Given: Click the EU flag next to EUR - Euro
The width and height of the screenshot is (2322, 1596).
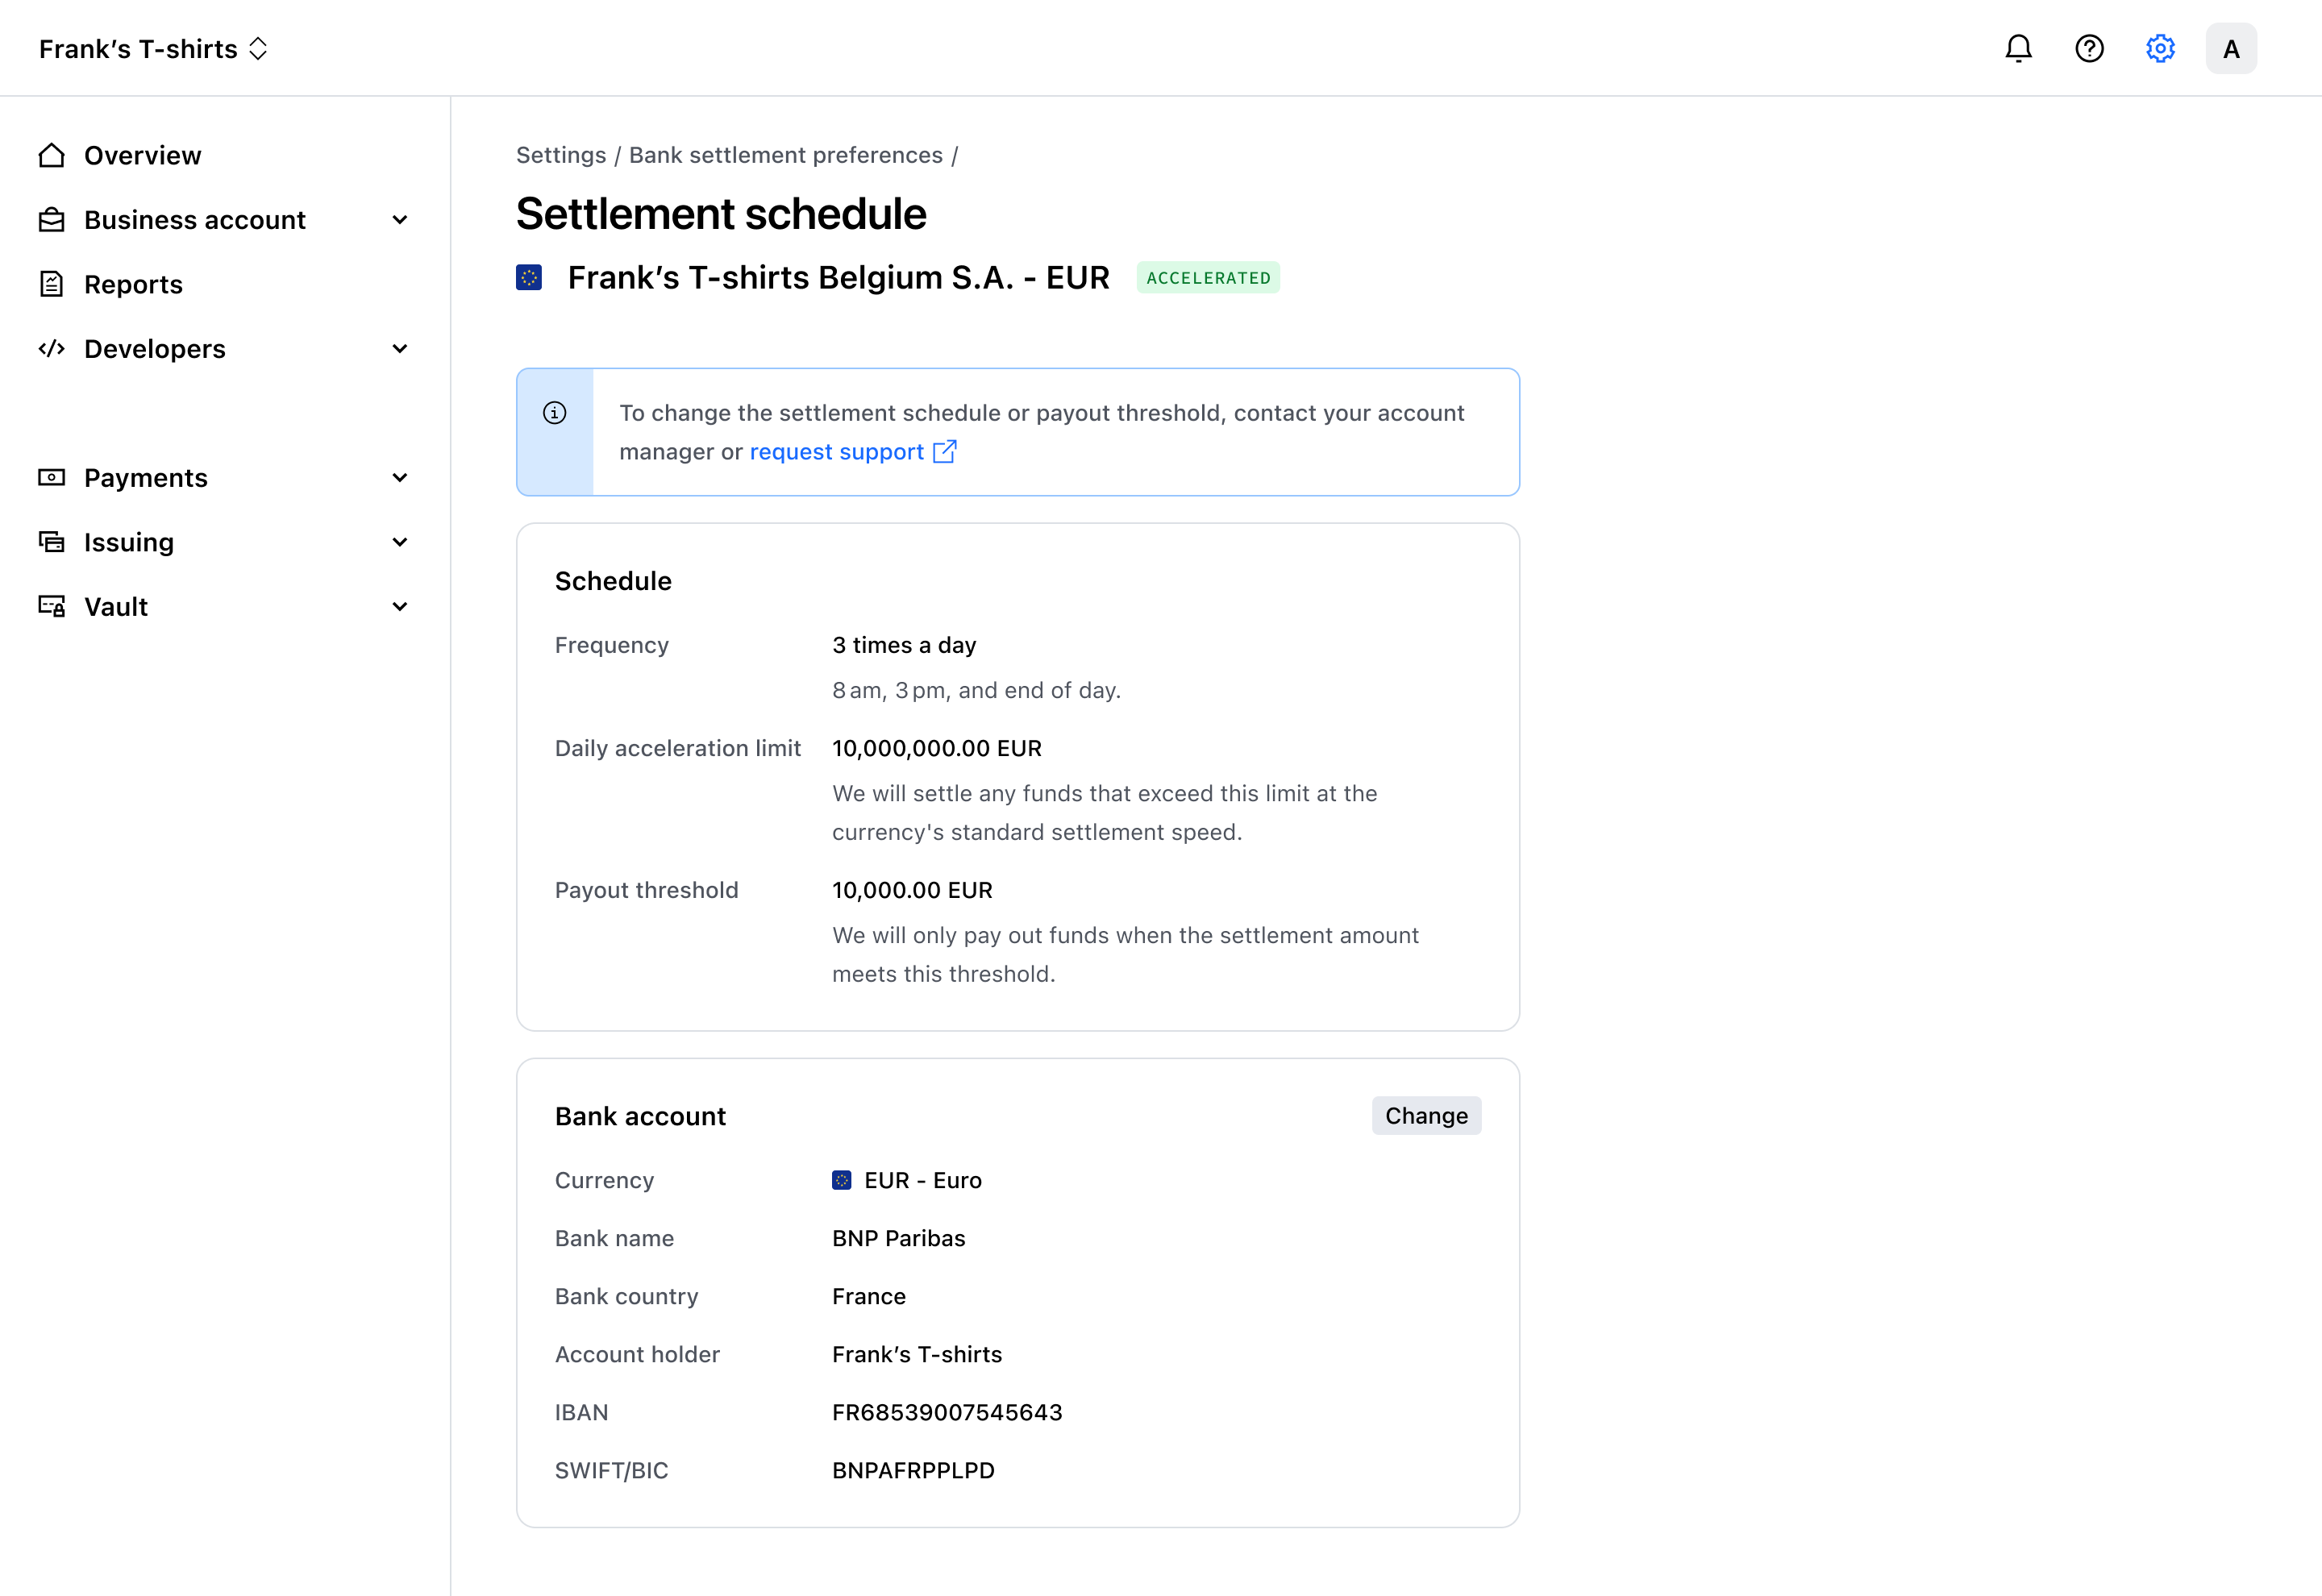Looking at the screenshot, I should pyautogui.click(x=842, y=1180).
